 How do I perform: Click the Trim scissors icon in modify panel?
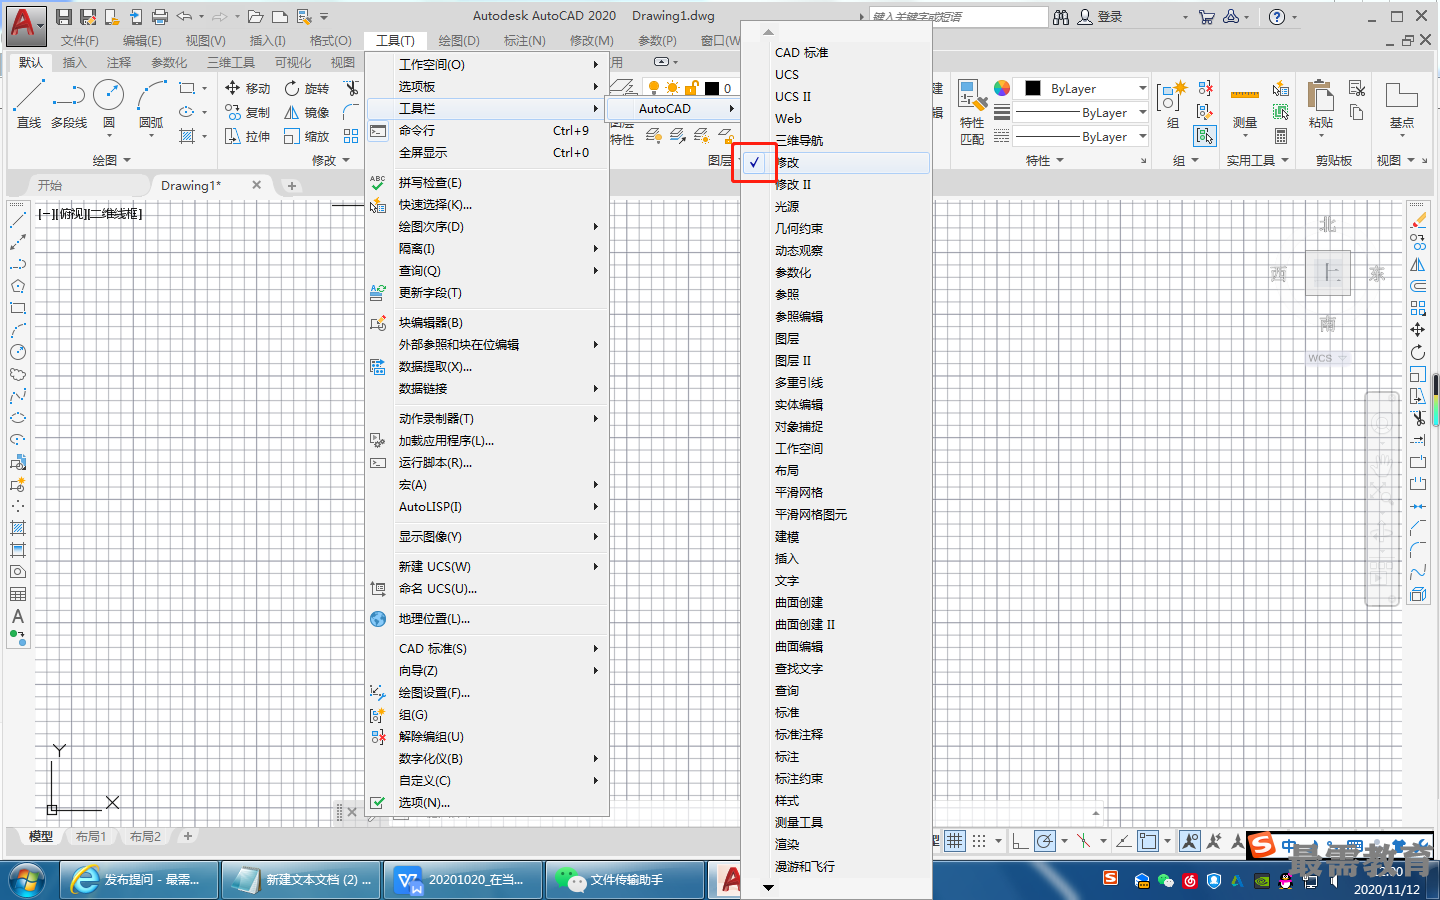[x=351, y=88]
